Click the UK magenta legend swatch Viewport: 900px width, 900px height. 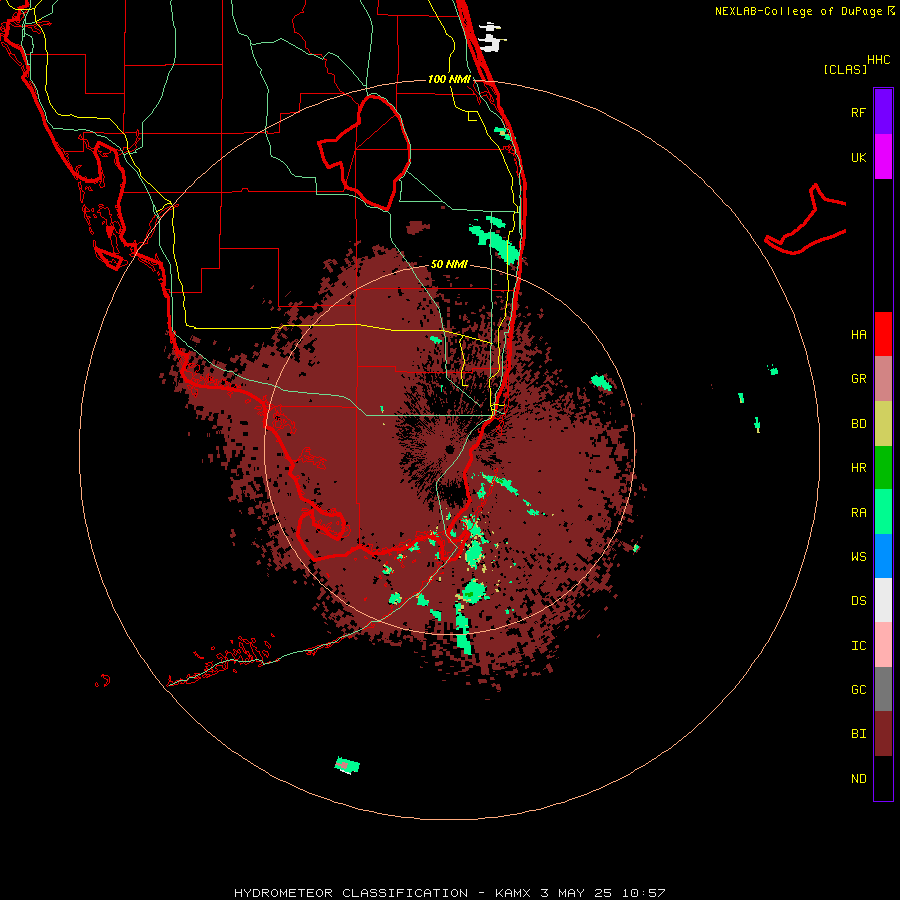tap(883, 157)
